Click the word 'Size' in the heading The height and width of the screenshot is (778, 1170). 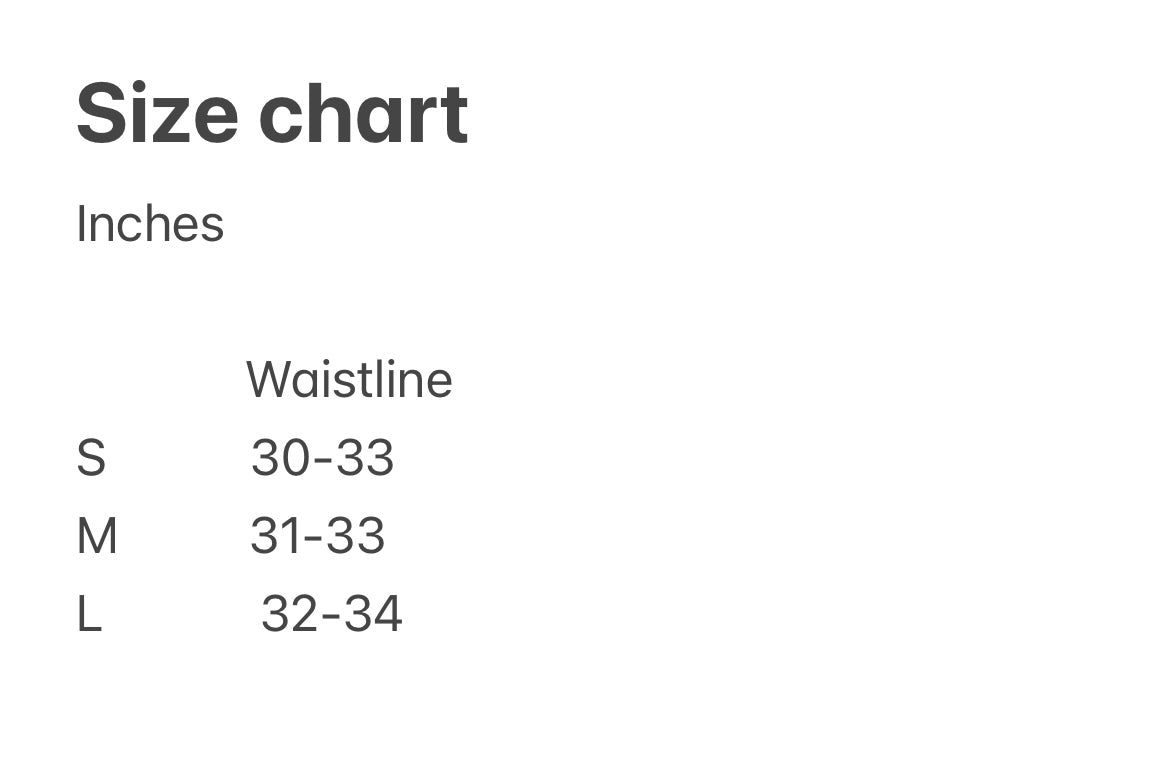[x=157, y=114]
